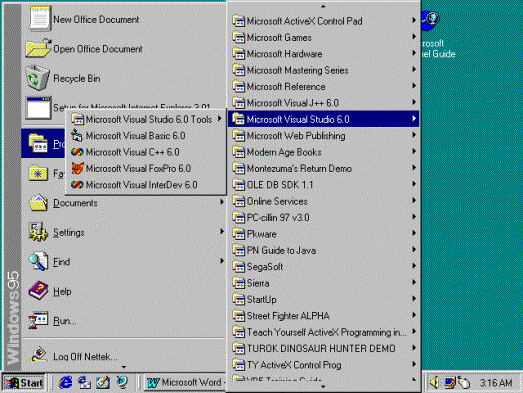This screenshot has width=523, height=393.
Task: Click the Favorites folder icon
Action: pyautogui.click(x=38, y=173)
